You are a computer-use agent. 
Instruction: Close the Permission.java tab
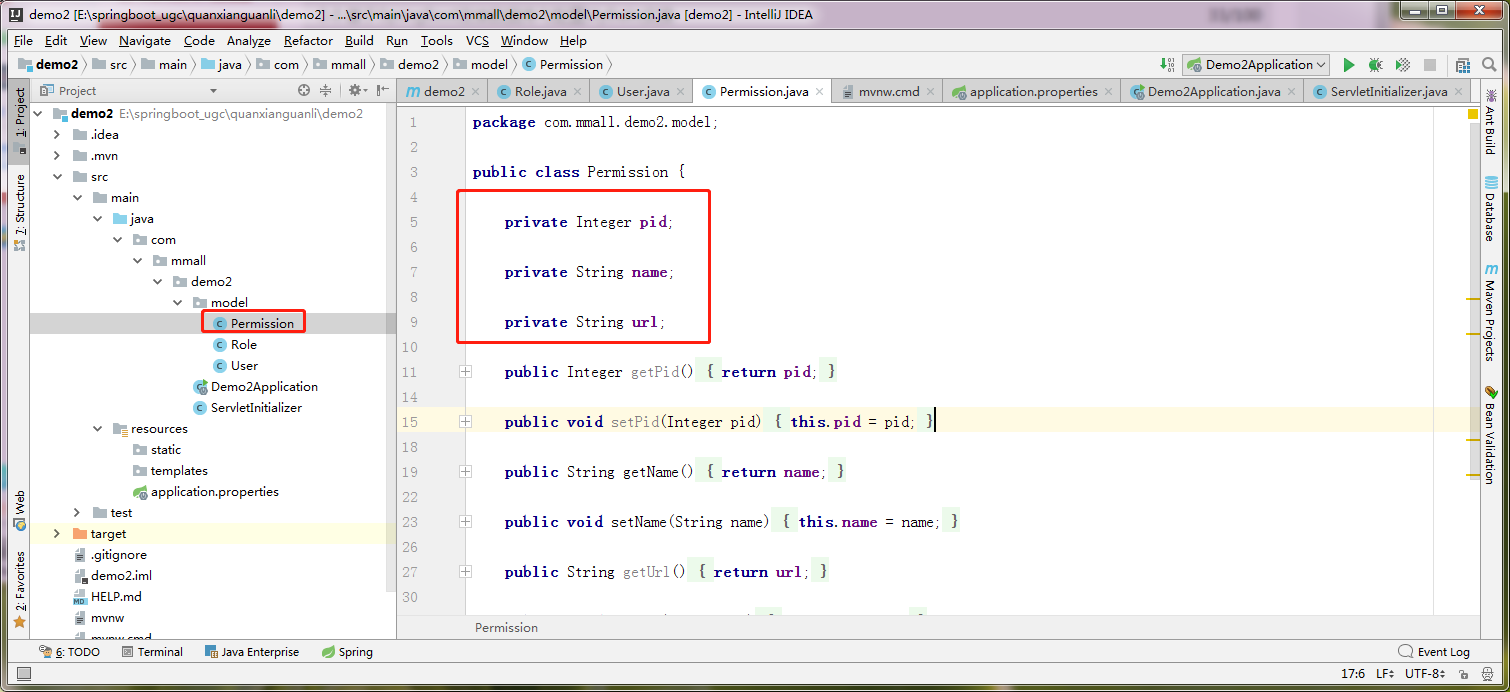pyautogui.click(x=820, y=92)
